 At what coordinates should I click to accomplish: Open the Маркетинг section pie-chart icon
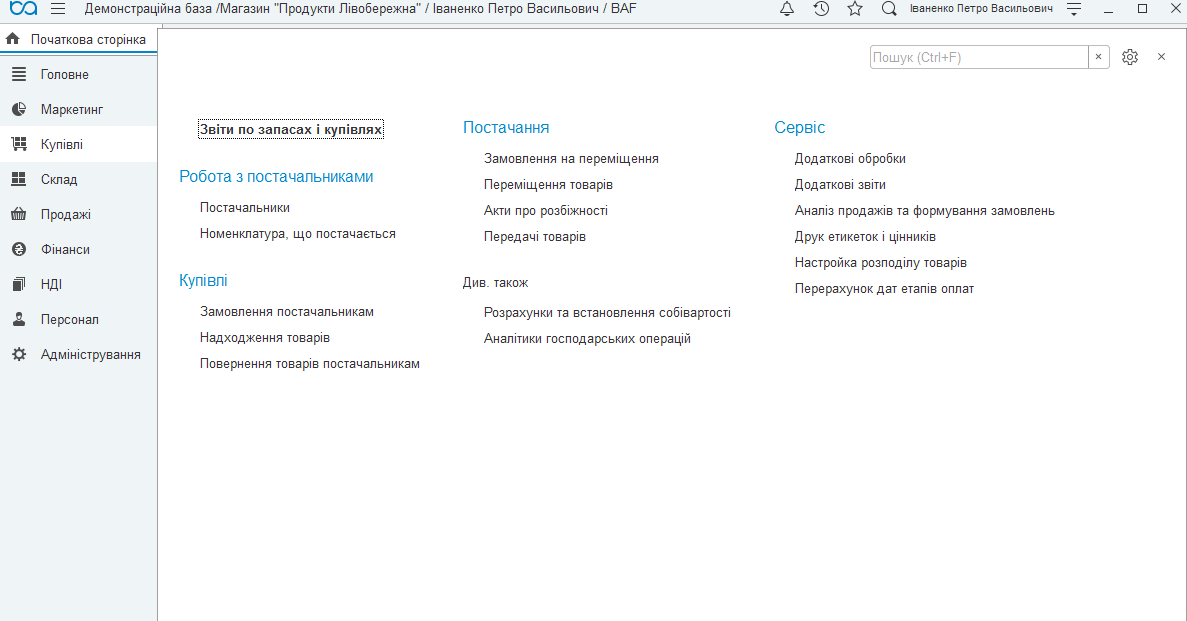point(19,109)
